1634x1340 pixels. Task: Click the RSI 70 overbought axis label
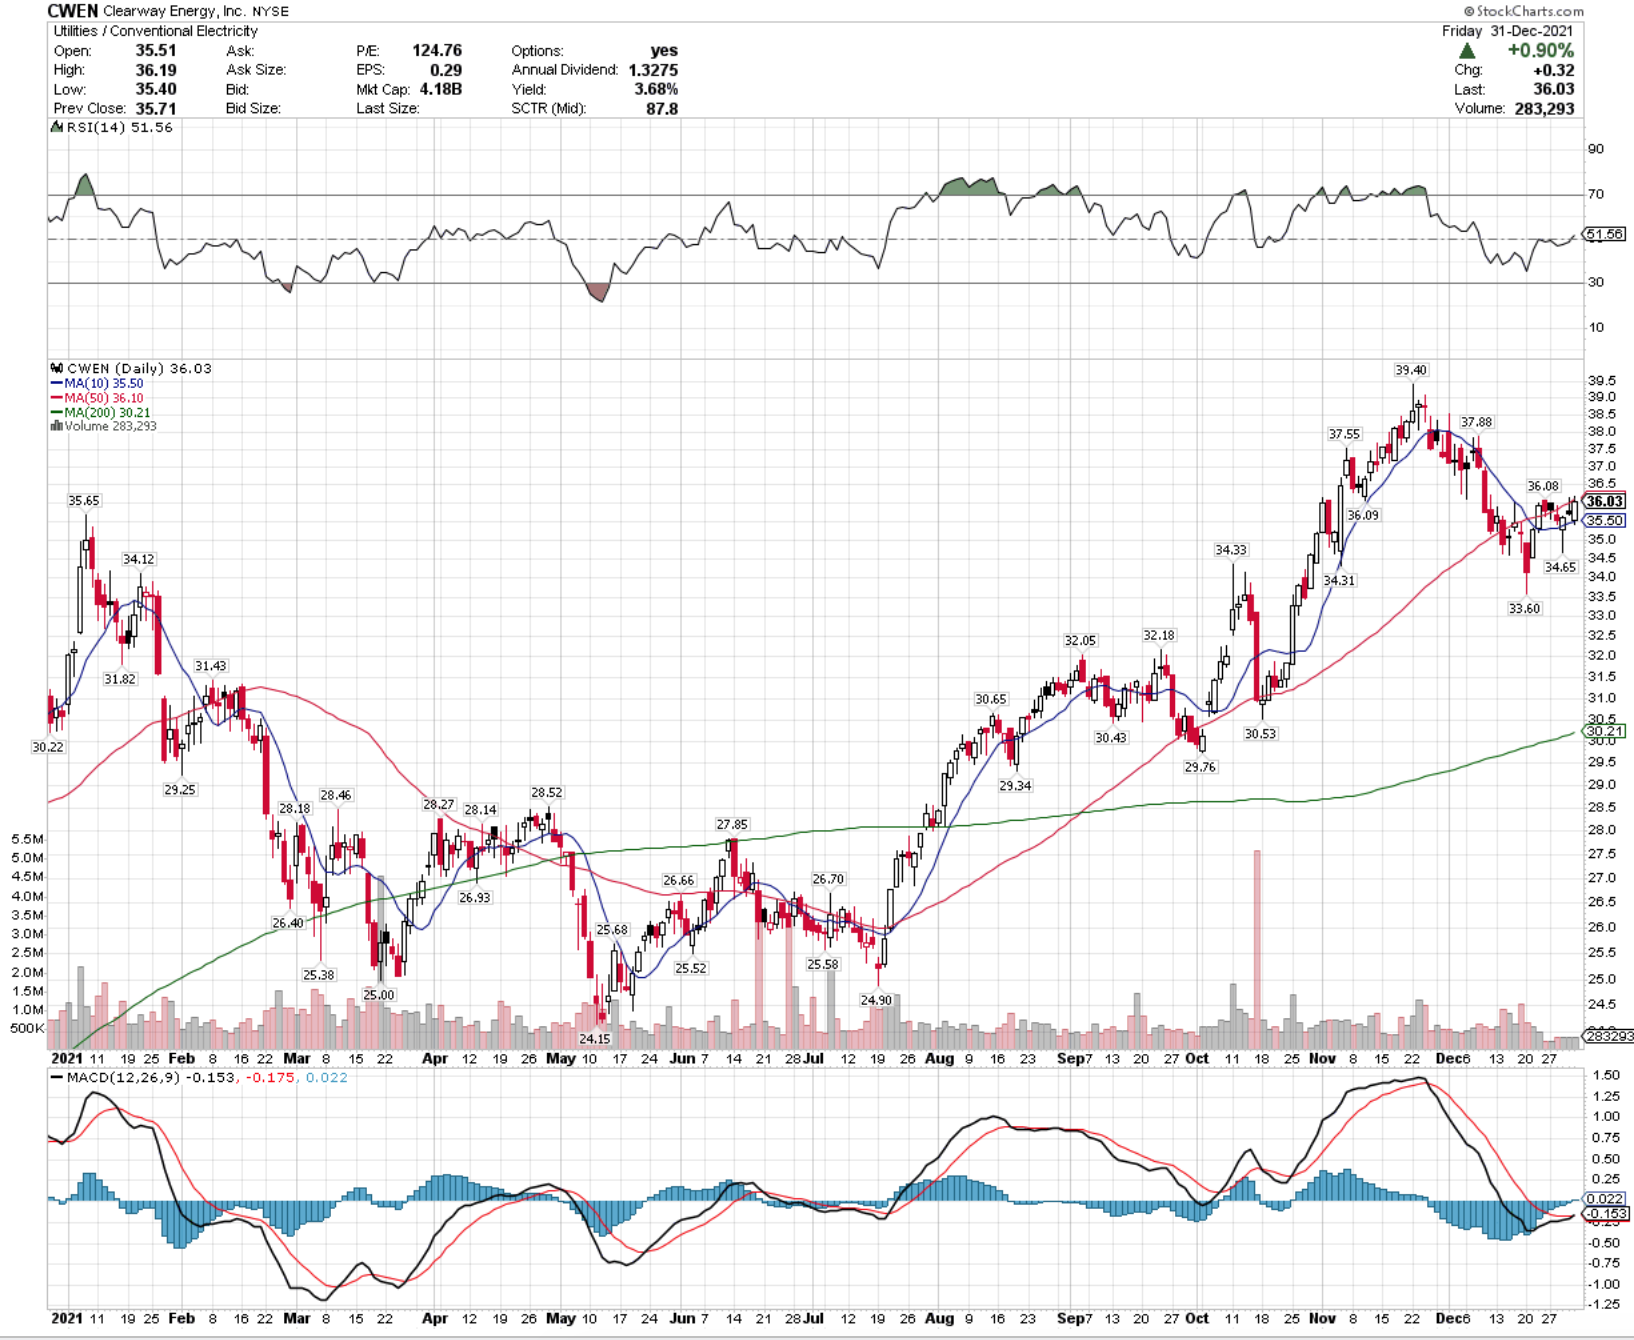click(x=1595, y=194)
